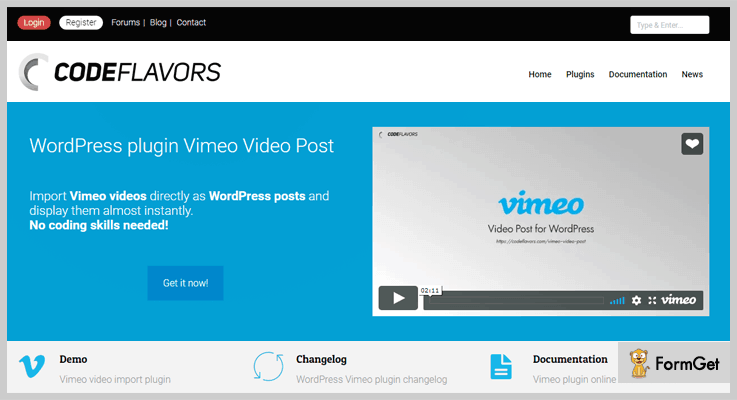
Task: Play the Vimeo video
Action: point(398,298)
